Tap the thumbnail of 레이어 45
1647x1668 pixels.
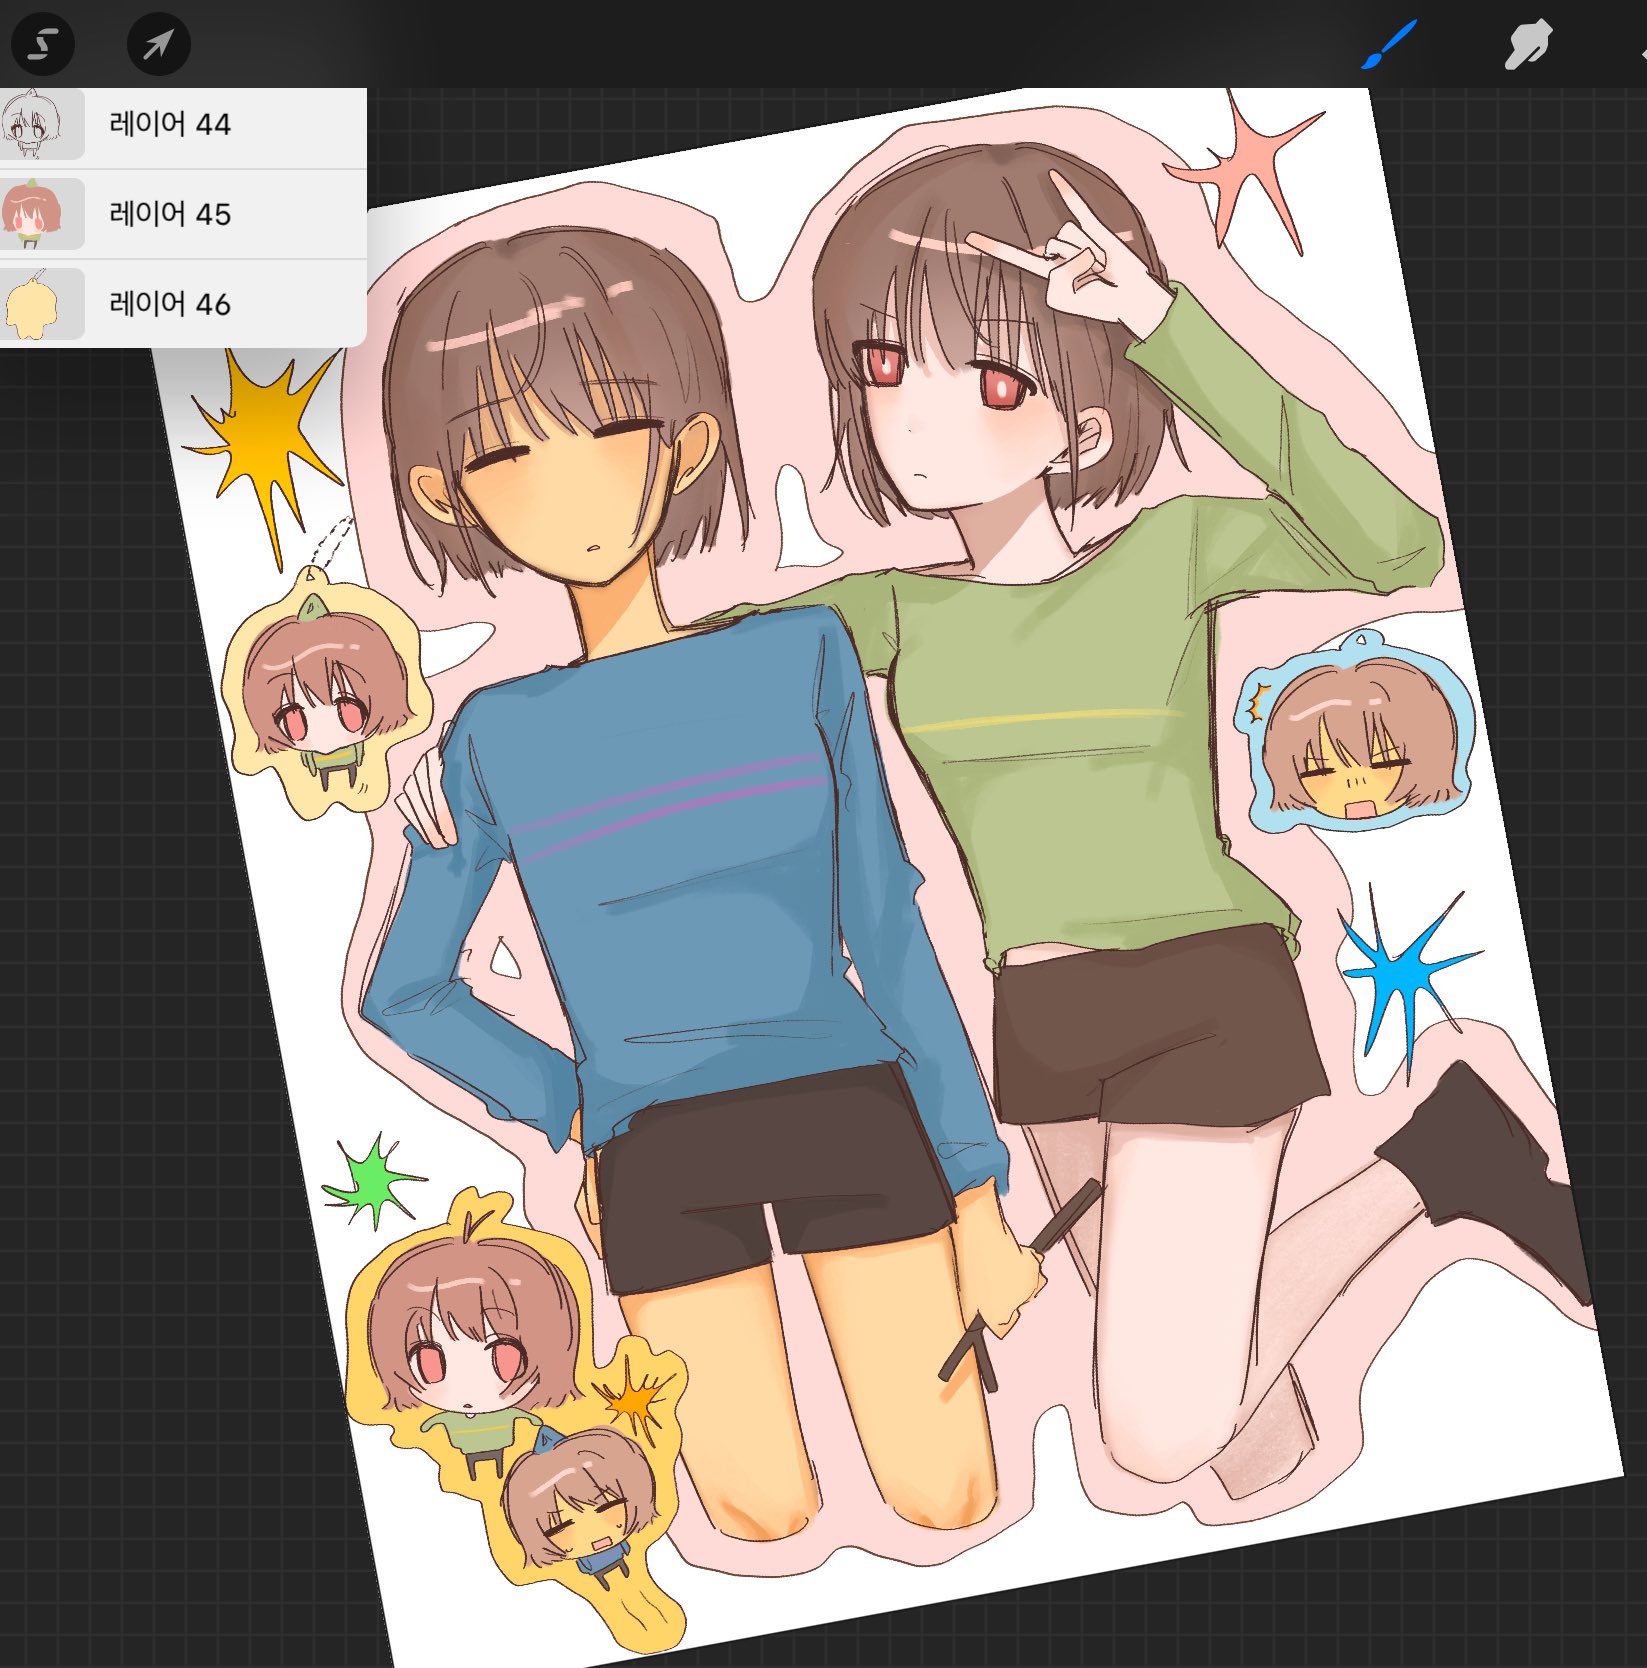click(41, 214)
